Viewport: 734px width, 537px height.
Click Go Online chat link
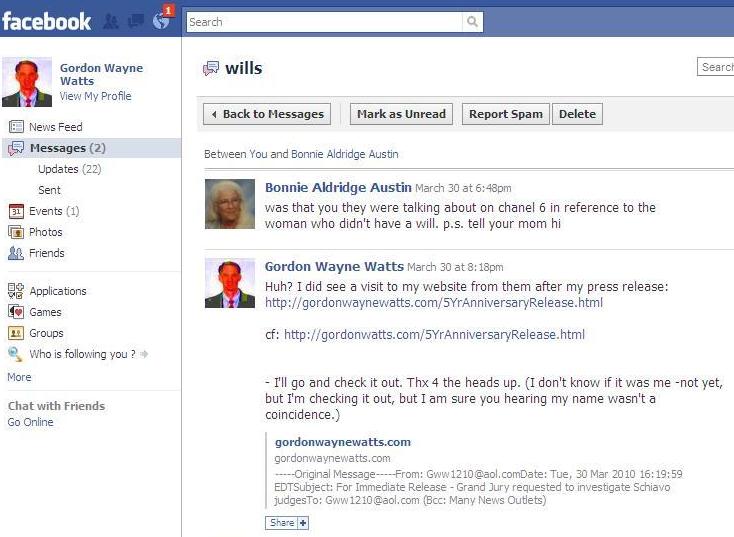[30, 422]
